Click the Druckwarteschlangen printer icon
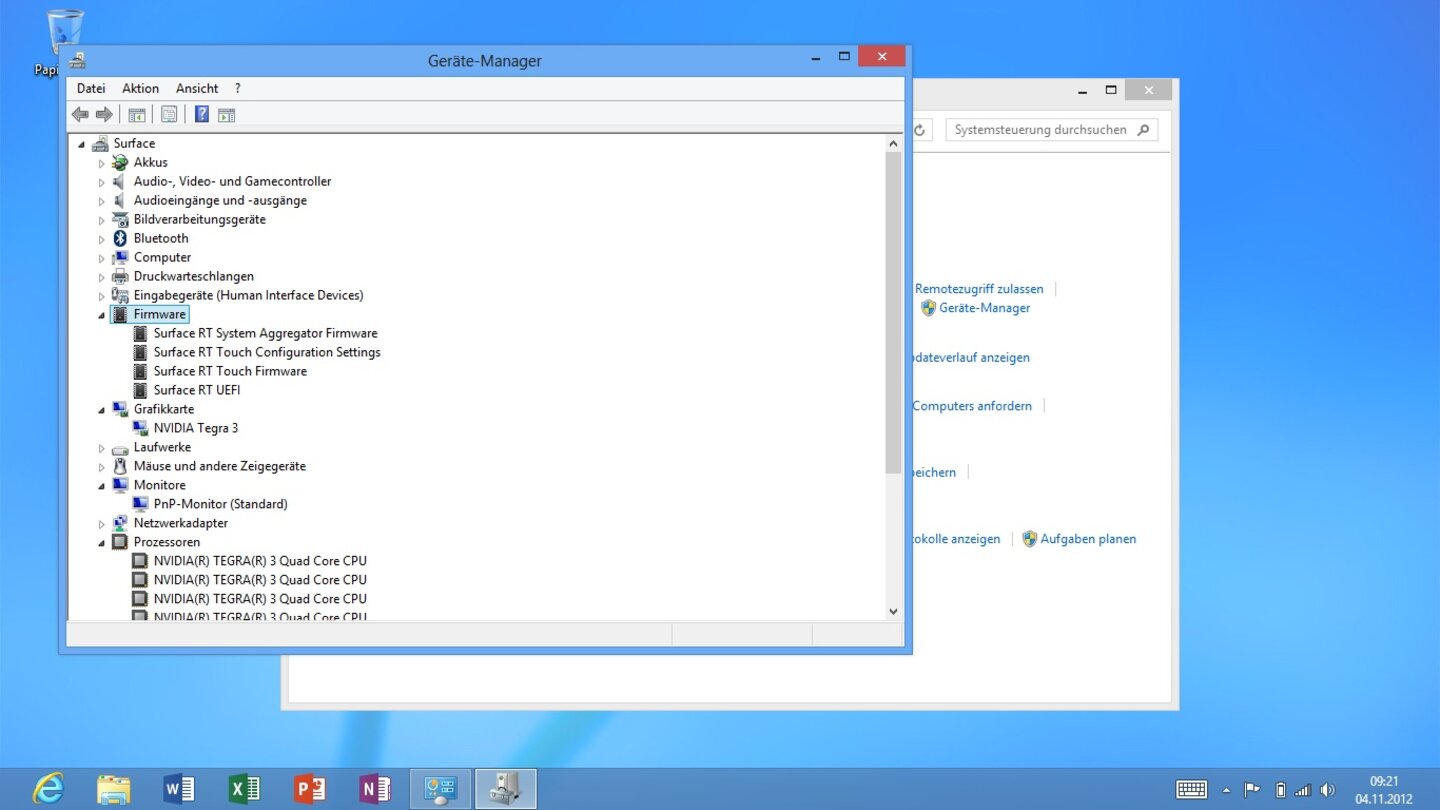 tap(120, 276)
